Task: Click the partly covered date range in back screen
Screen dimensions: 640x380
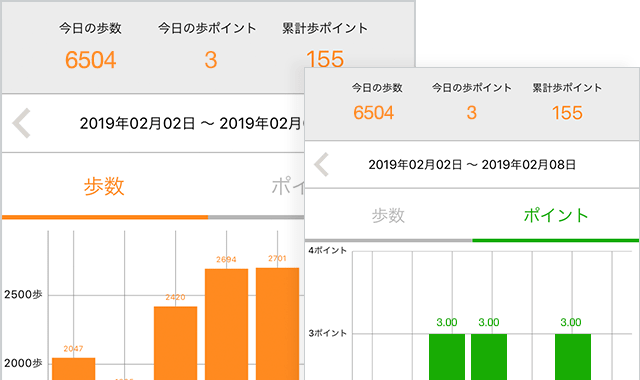Action: pyautogui.click(x=192, y=123)
